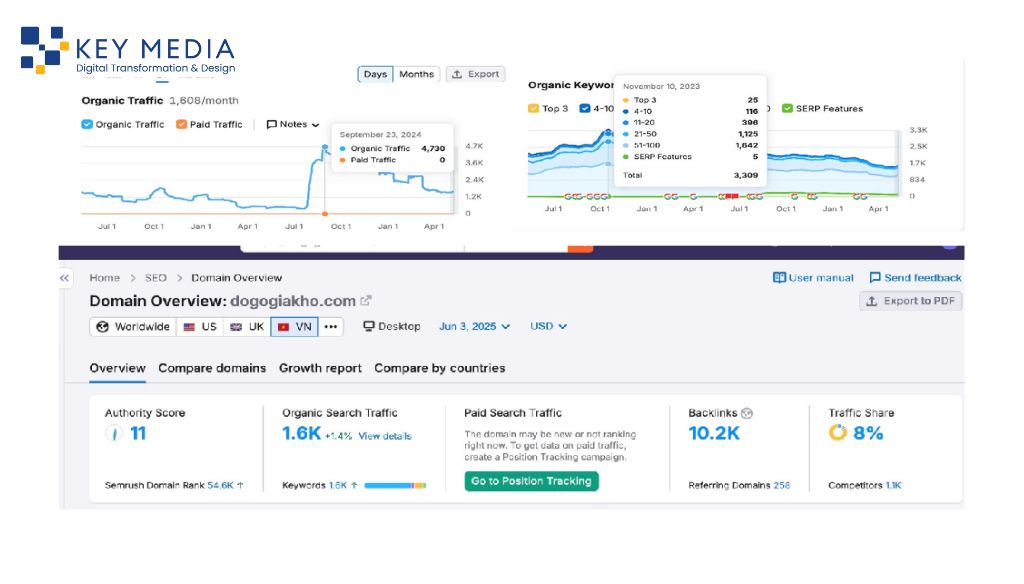The image size is (1024, 584).
Task: Click the SEO breadcrumb
Action: coord(155,278)
